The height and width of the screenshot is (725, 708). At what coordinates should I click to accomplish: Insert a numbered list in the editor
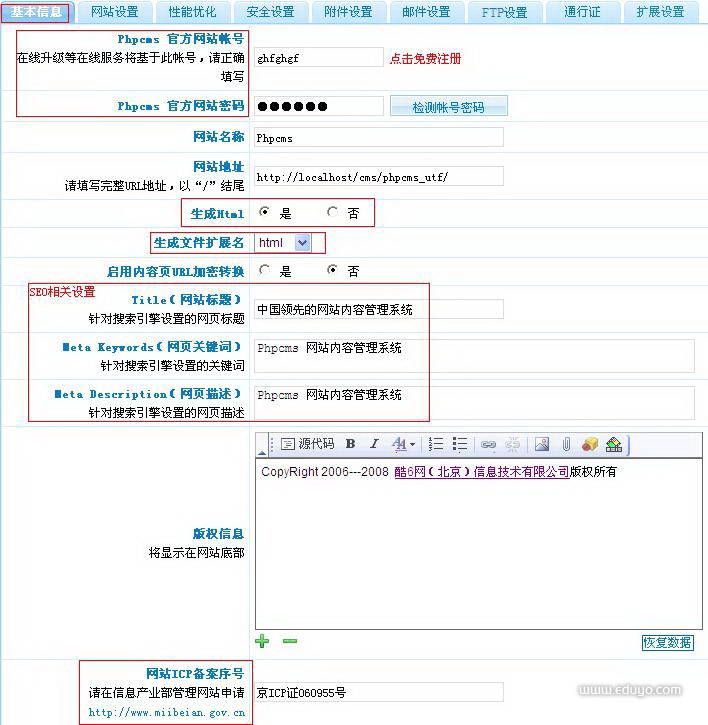(x=436, y=444)
